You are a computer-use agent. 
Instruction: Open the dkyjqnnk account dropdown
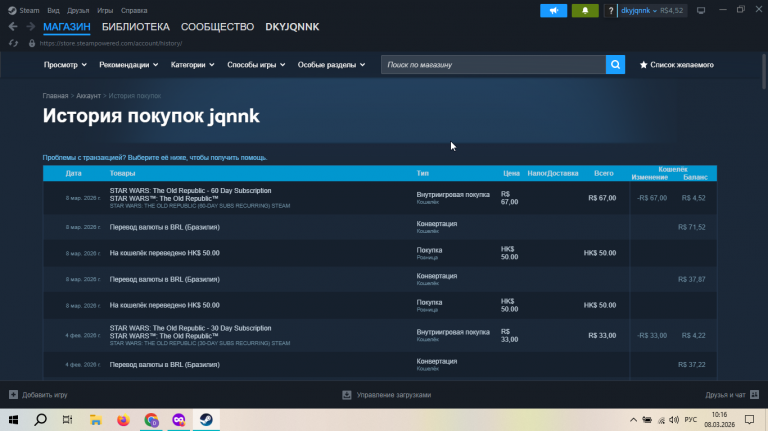point(639,10)
